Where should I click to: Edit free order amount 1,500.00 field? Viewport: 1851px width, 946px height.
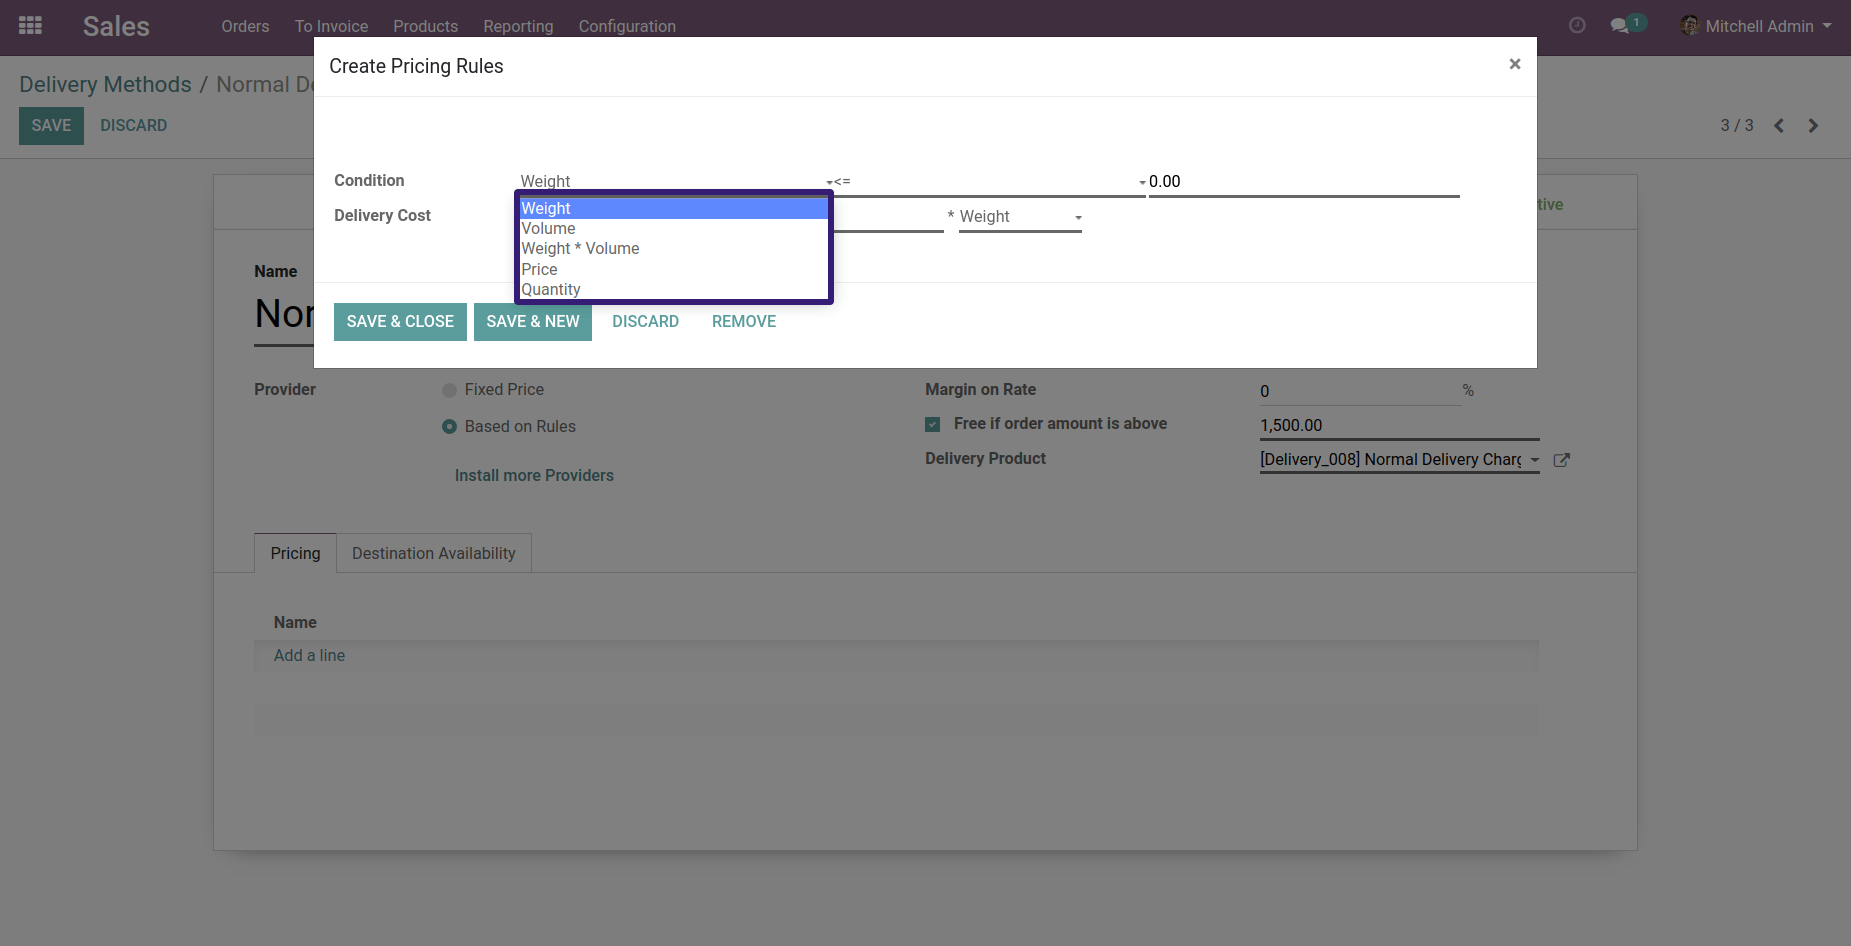tap(1400, 426)
